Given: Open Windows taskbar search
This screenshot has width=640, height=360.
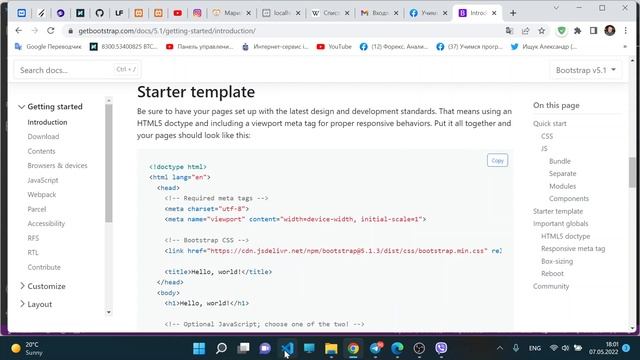Looking at the screenshot, I should pos(221,348).
